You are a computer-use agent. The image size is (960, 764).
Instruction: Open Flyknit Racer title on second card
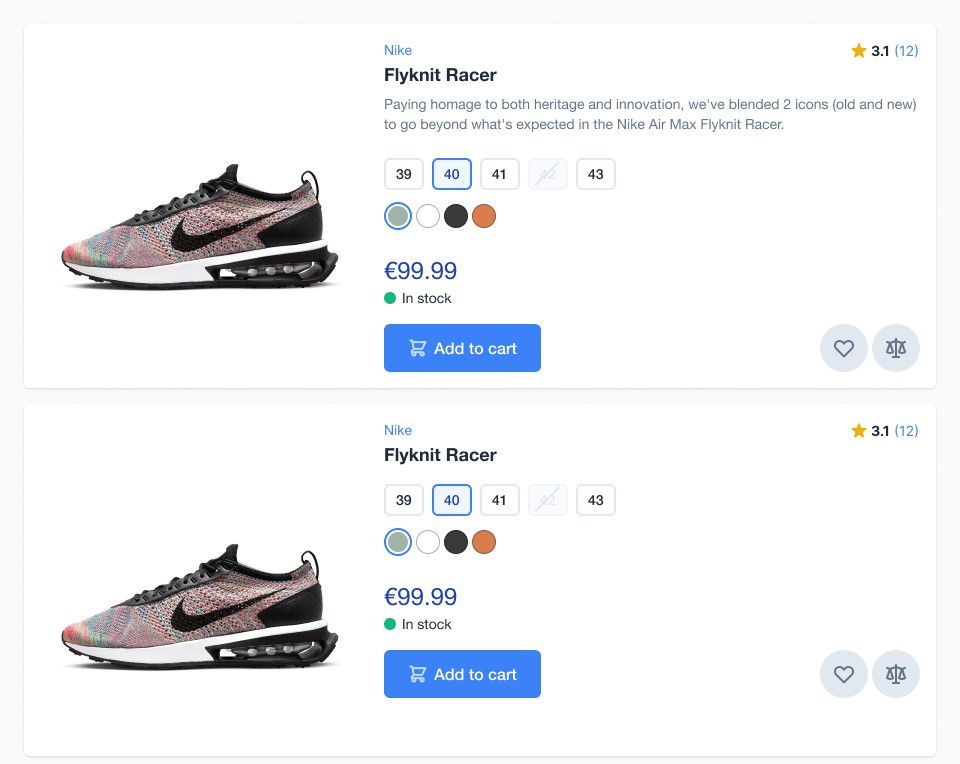pos(440,455)
